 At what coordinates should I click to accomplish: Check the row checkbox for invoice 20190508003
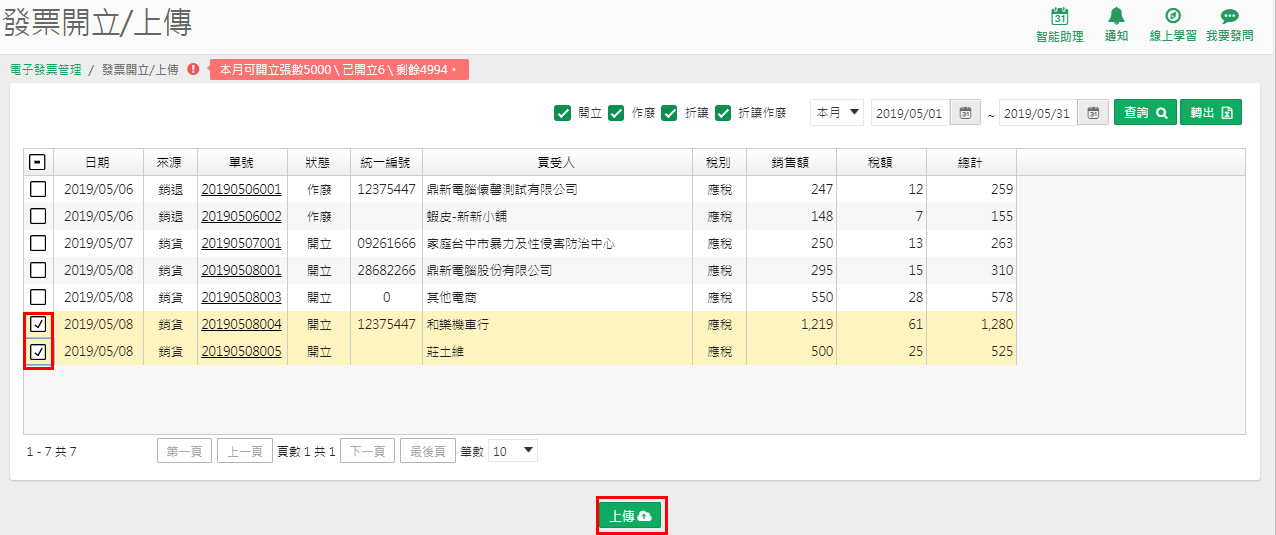pyautogui.click(x=38, y=297)
